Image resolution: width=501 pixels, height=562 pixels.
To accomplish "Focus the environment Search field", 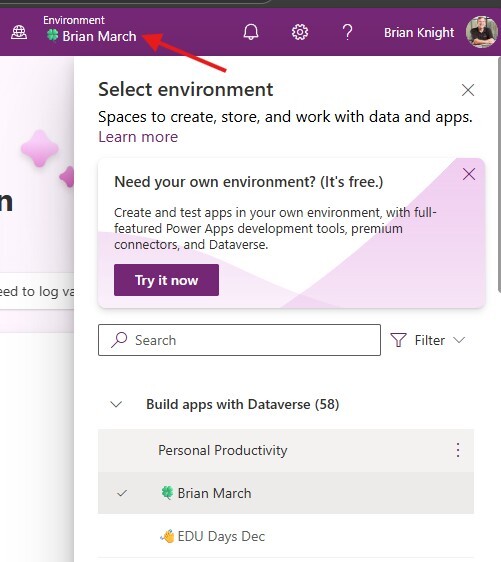I will click(x=239, y=340).
